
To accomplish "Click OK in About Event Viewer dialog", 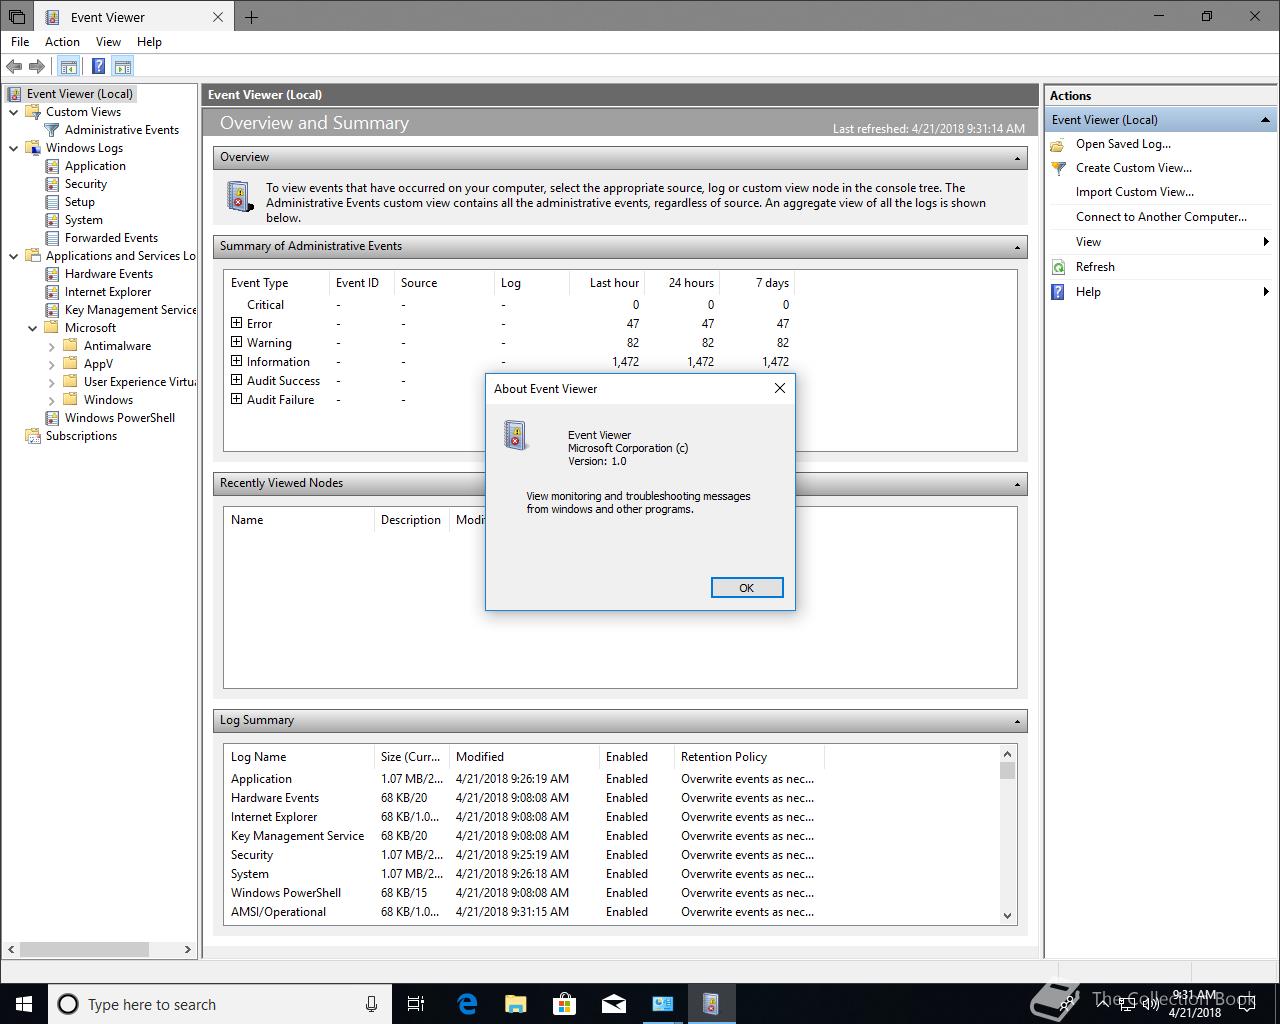I will (746, 588).
